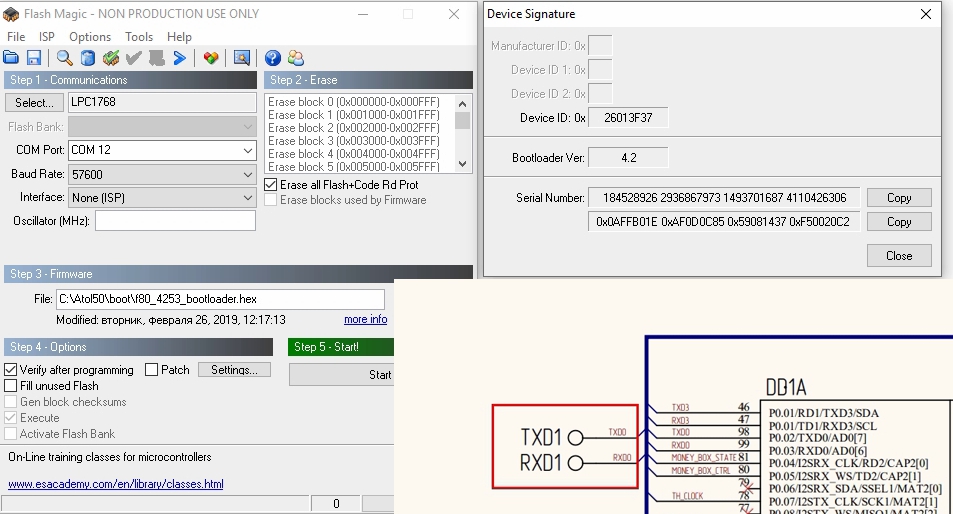Click the Oscillator (MHz) input field
Viewport: 953px width, 514px height.
point(175,221)
